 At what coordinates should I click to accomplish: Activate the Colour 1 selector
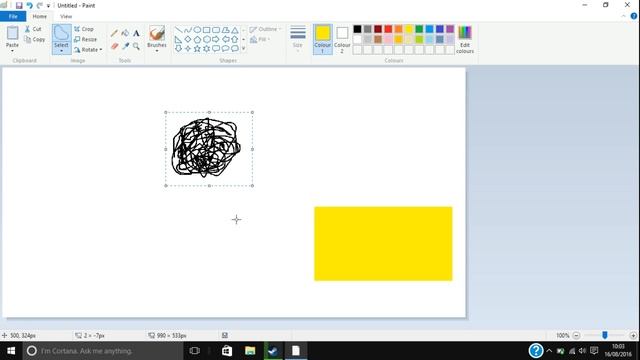point(322,39)
